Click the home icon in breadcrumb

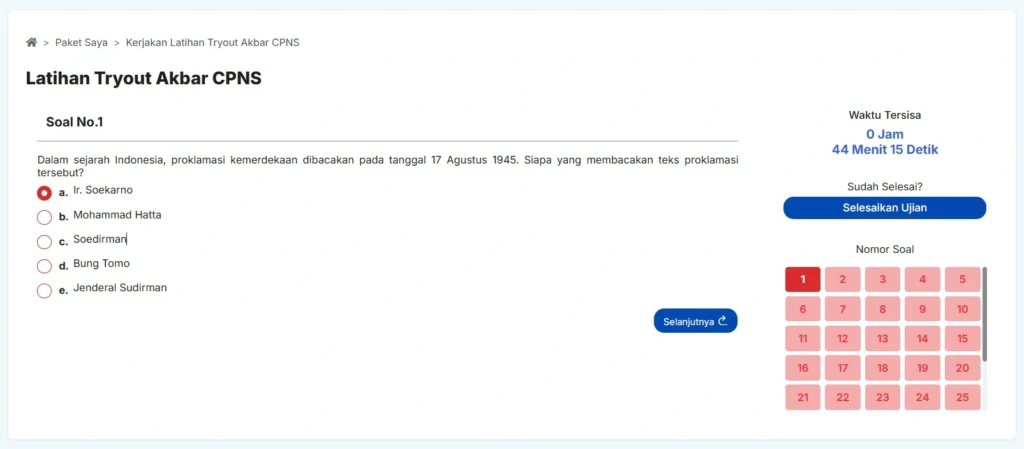(x=32, y=43)
